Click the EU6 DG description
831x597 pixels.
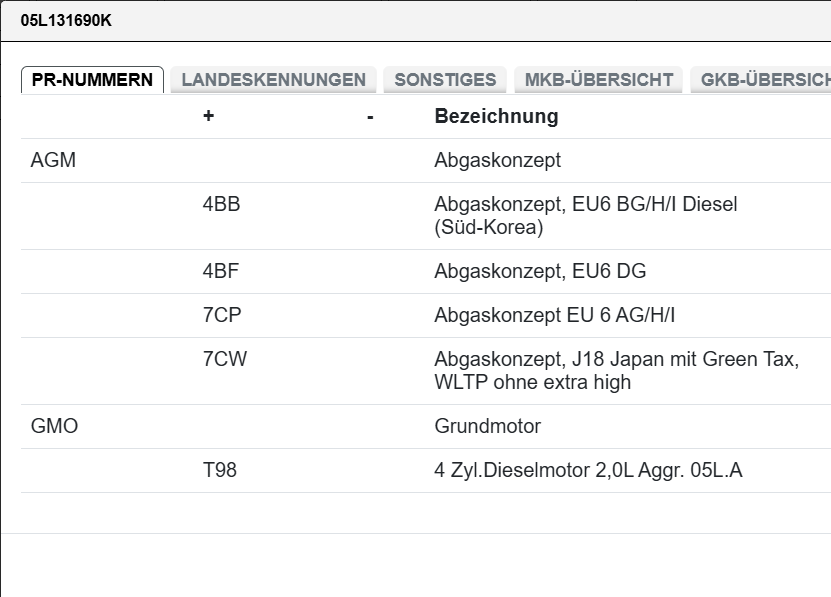(546, 271)
